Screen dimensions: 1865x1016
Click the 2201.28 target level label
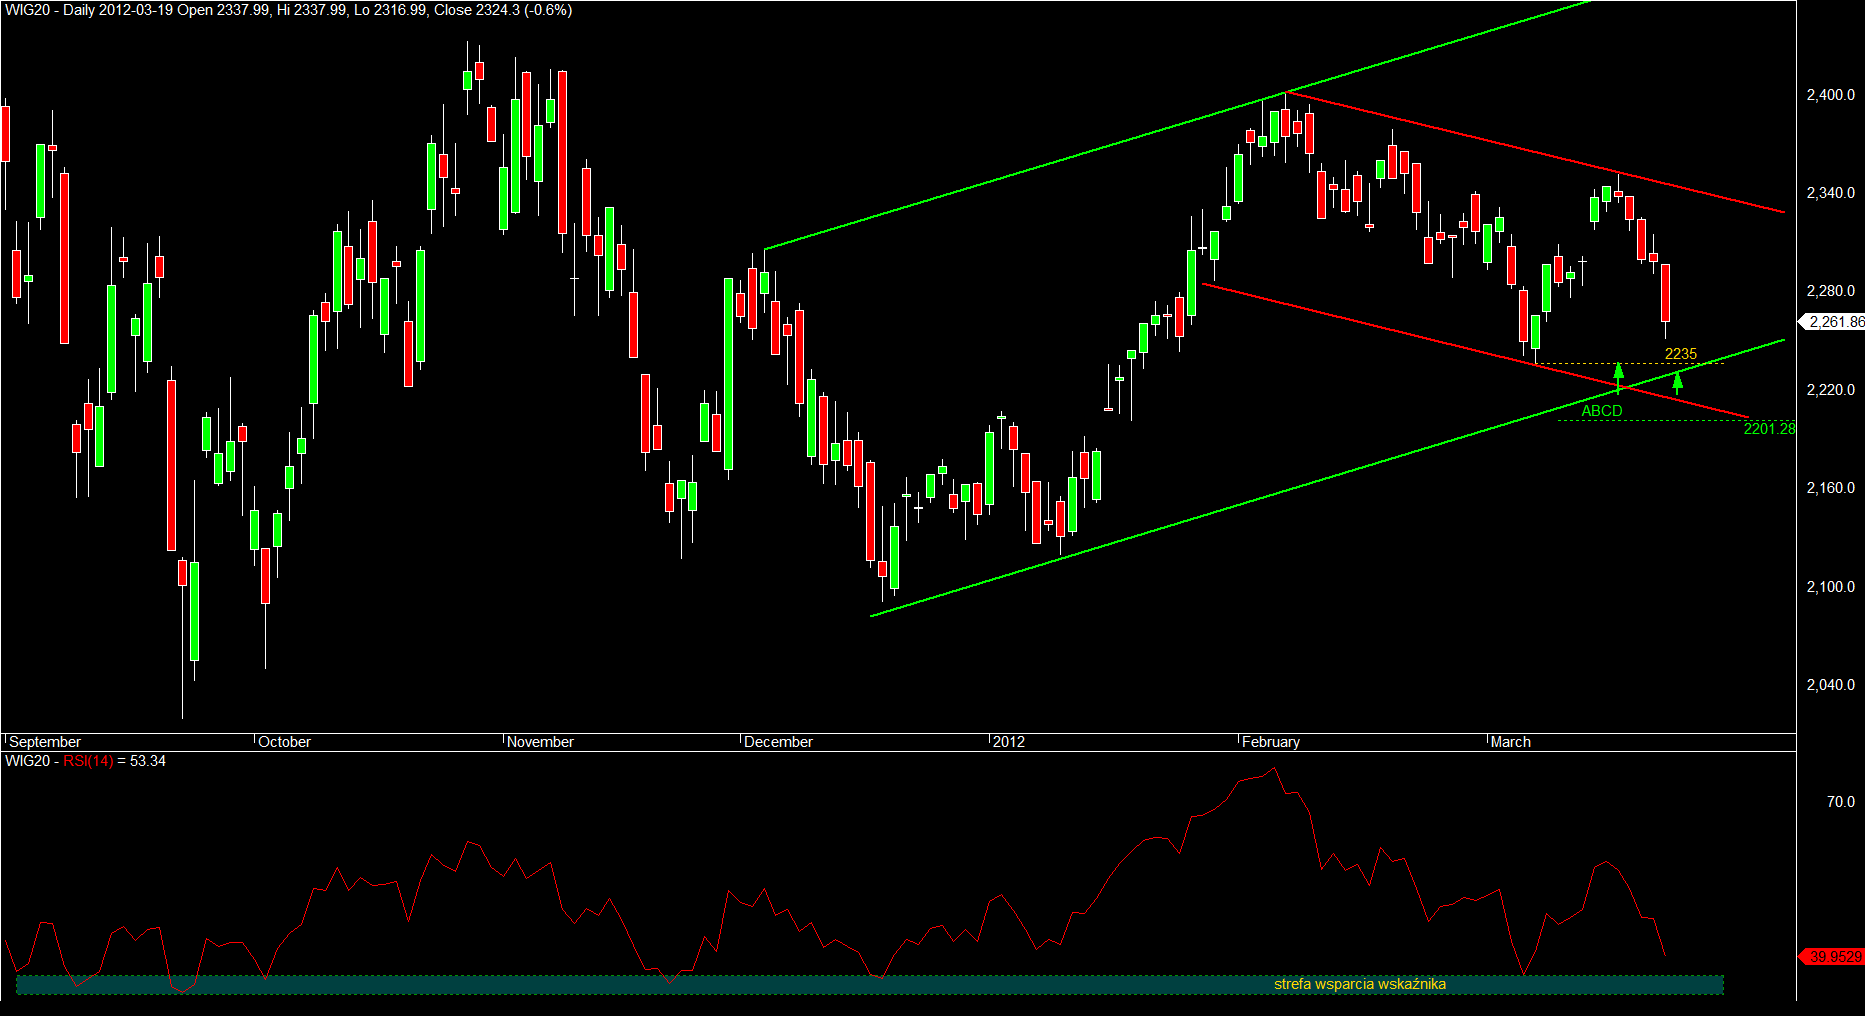point(1770,429)
